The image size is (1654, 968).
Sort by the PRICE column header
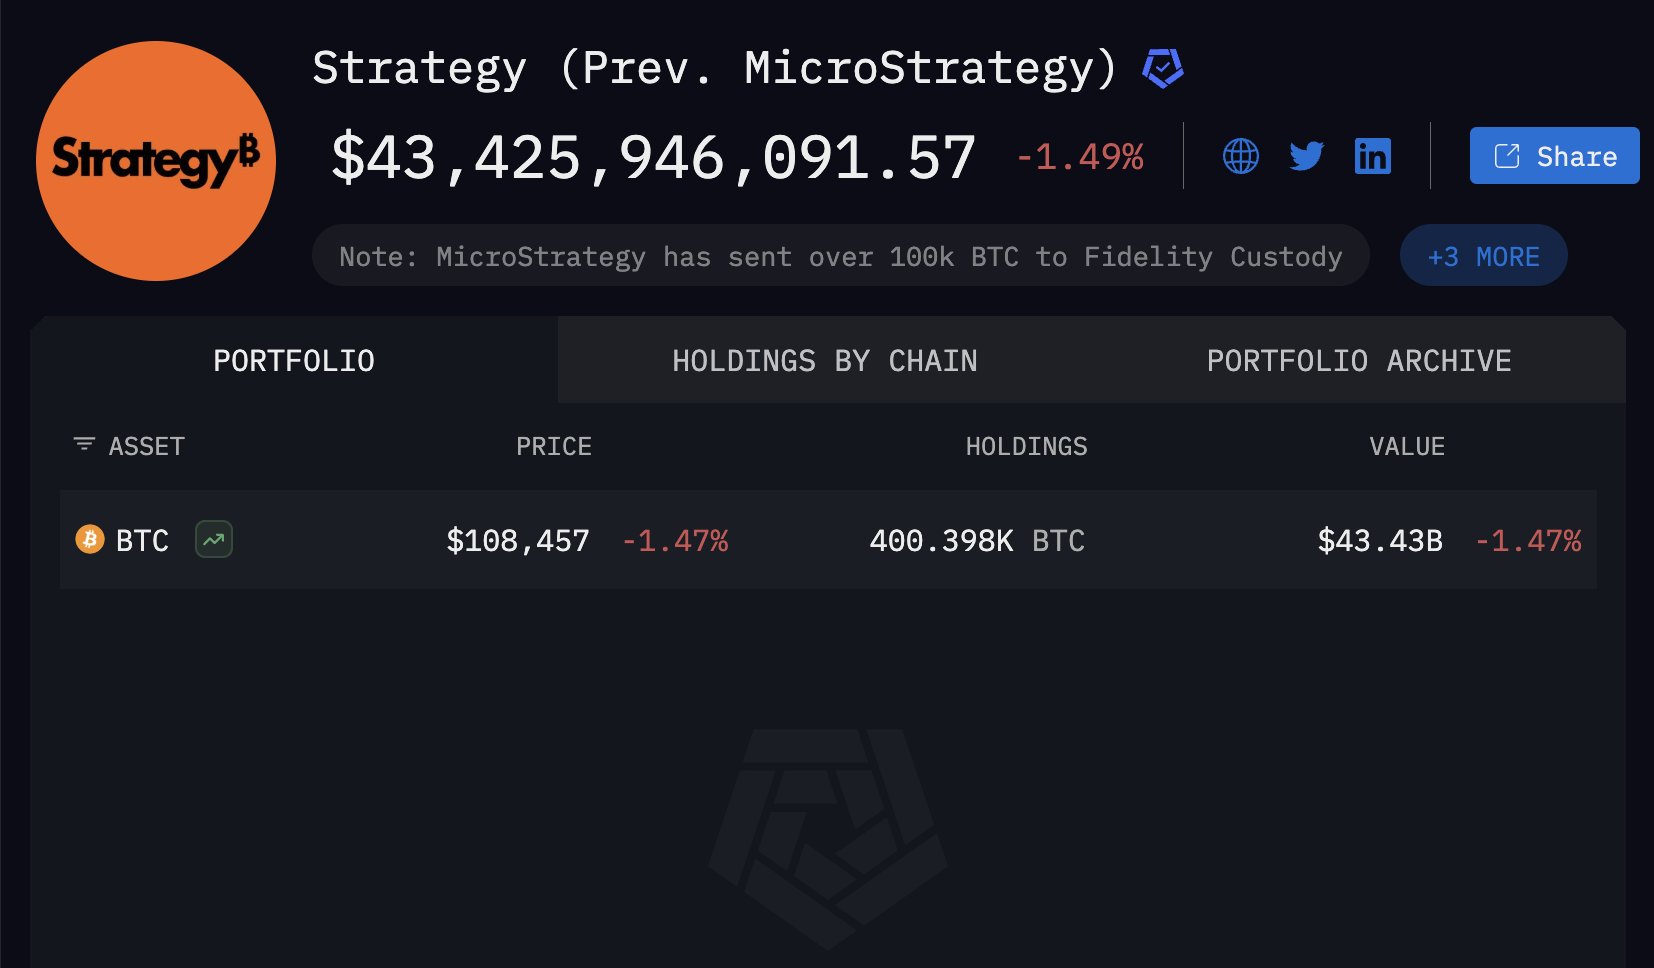(553, 446)
